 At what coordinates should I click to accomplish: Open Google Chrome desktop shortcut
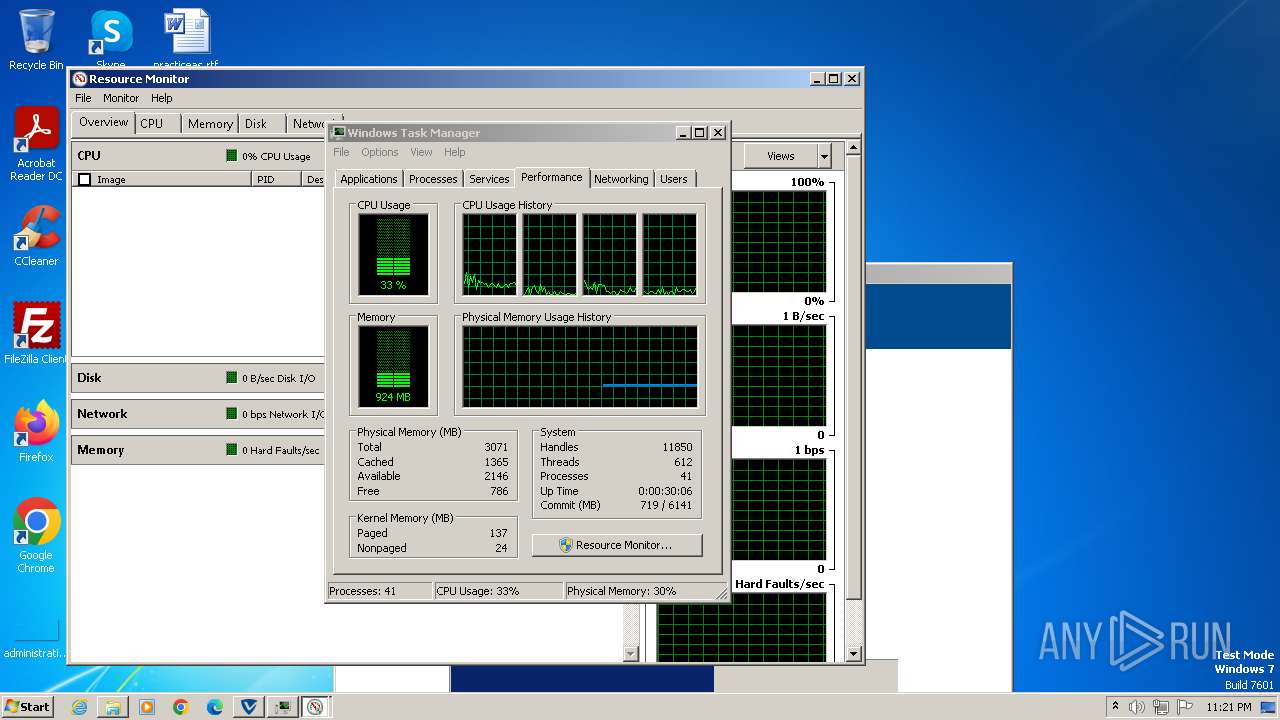pyautogui.click(x=36, y=535)
